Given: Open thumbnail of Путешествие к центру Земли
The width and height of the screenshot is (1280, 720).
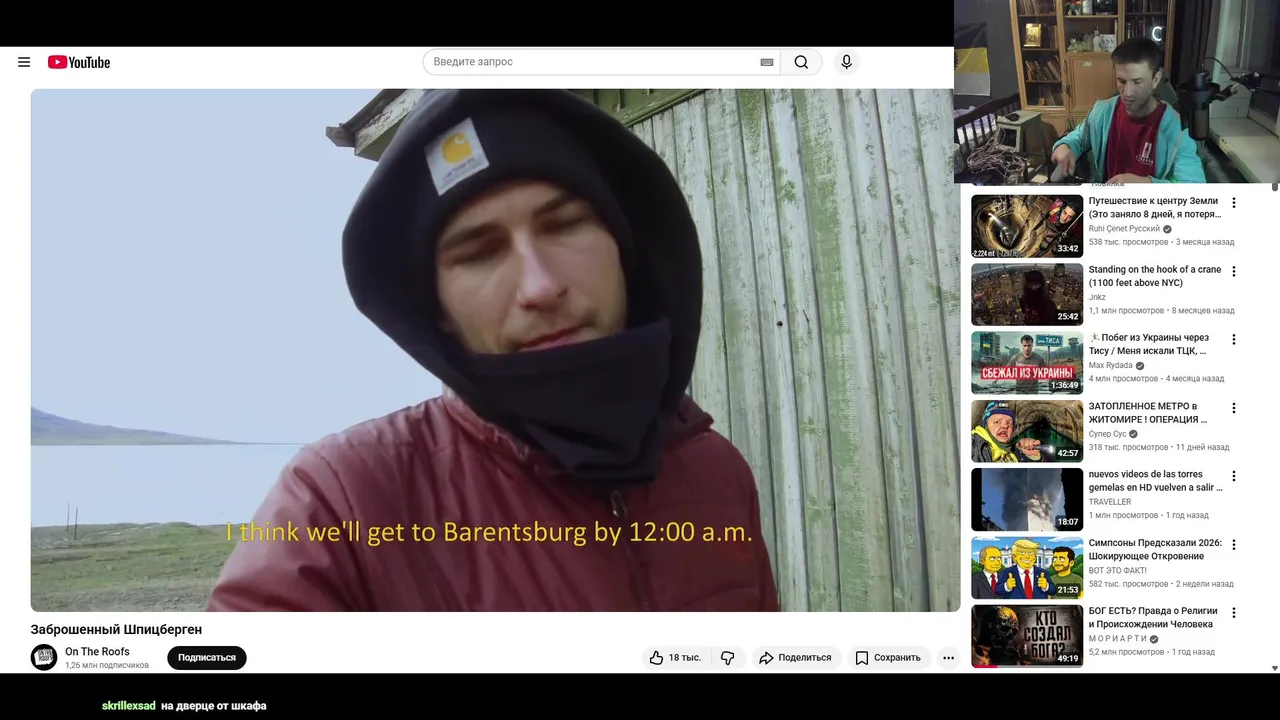Looking at the screenshot, I should (1027, 226).
